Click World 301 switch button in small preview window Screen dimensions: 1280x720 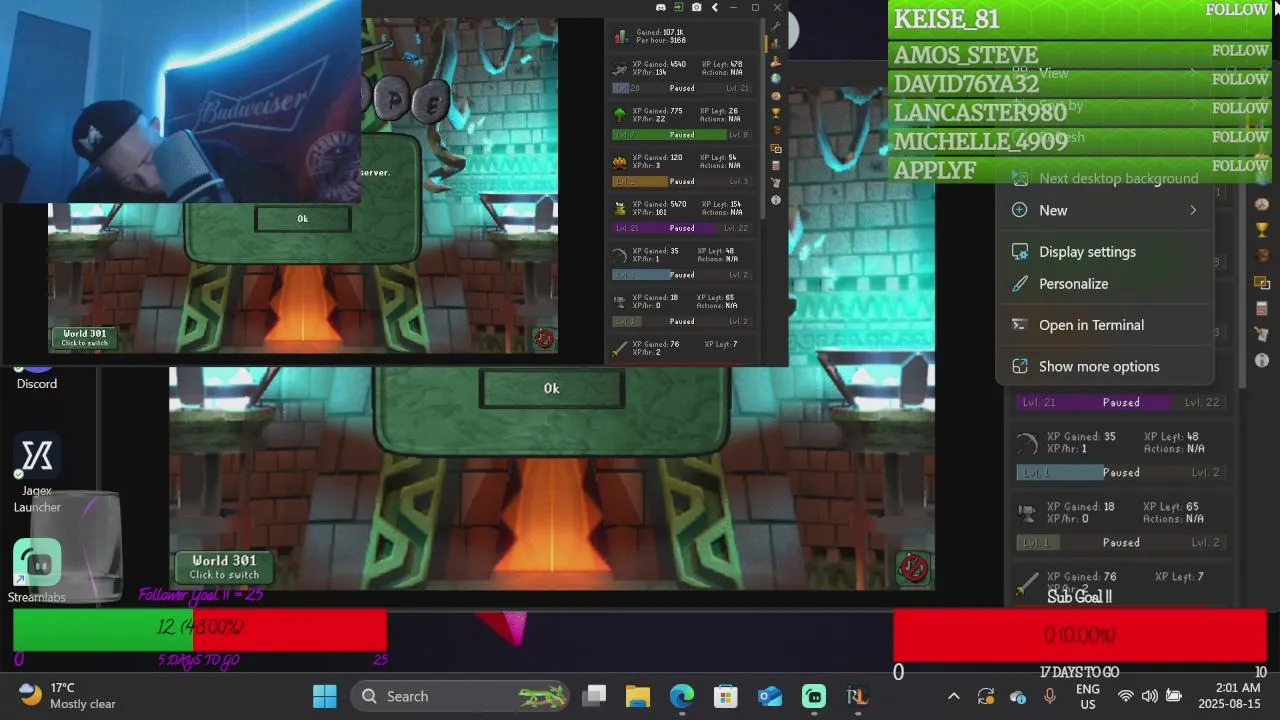[x=84, y=338]
